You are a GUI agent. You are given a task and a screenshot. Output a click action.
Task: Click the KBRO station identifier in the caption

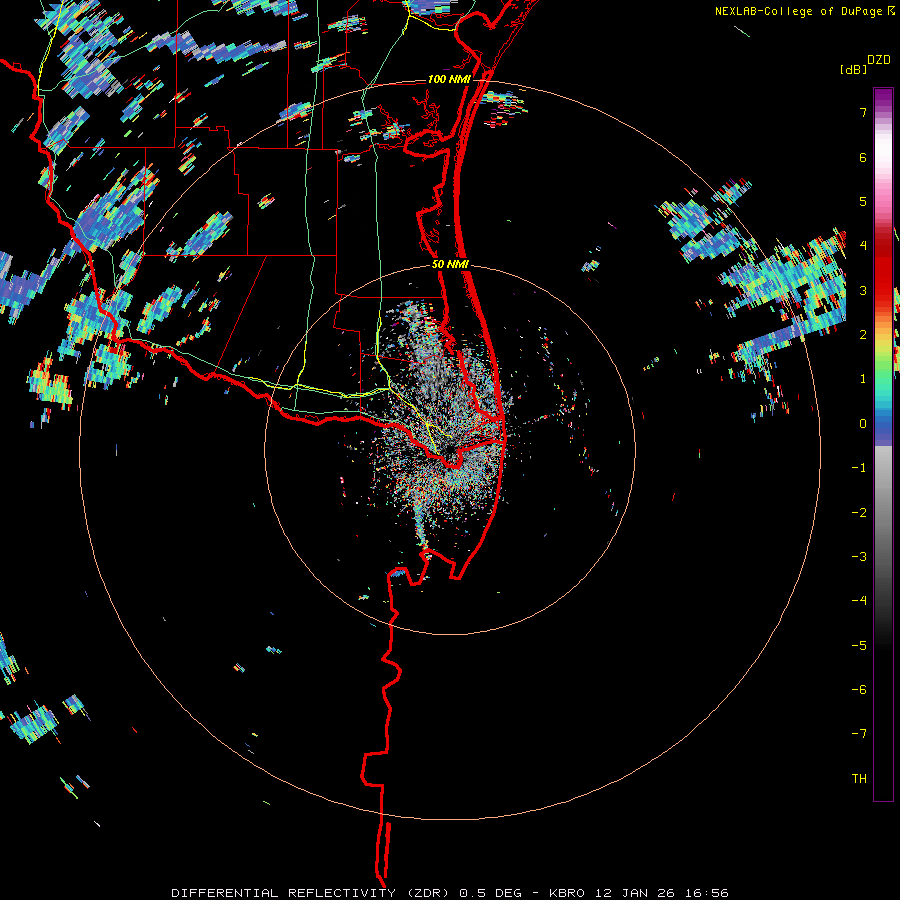568,893
